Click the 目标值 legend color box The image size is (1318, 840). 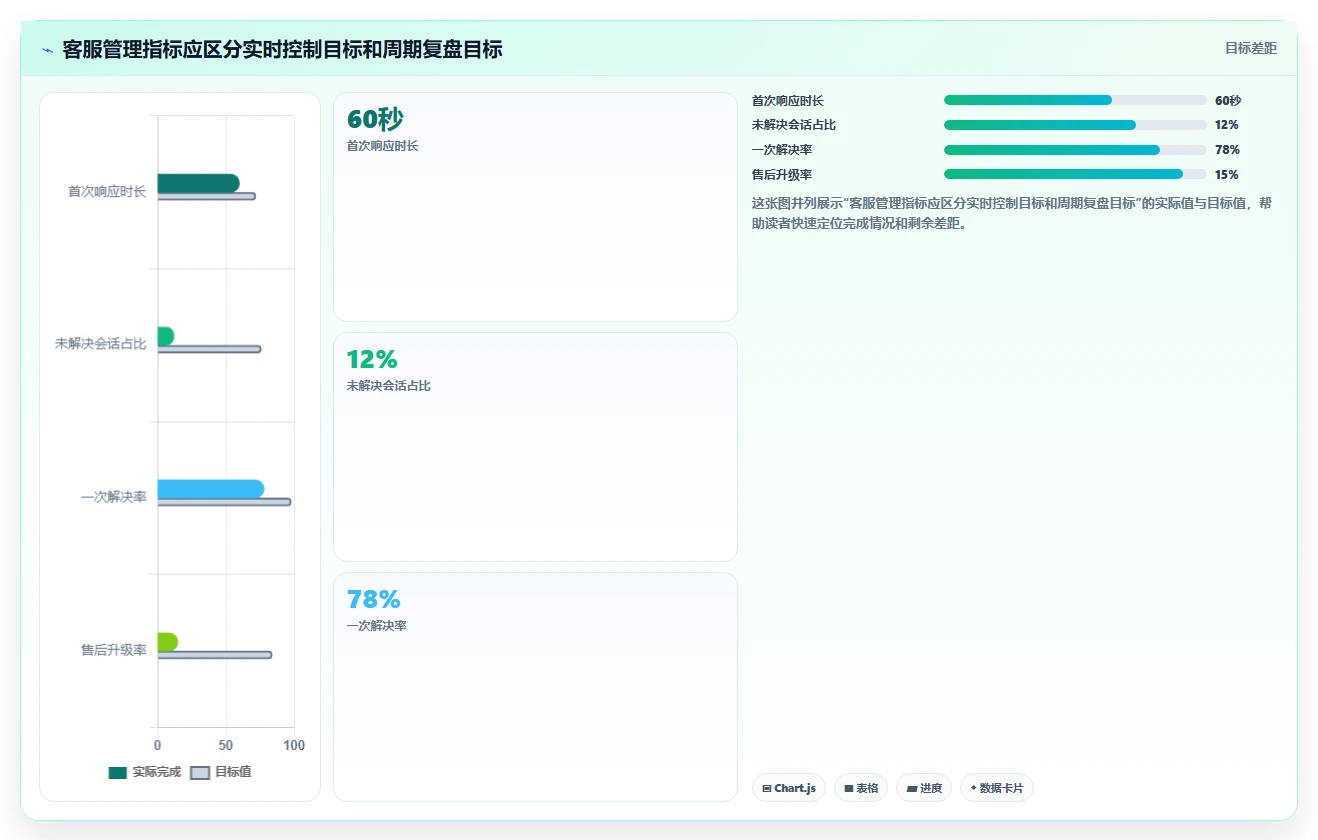(x=200, y=772)
